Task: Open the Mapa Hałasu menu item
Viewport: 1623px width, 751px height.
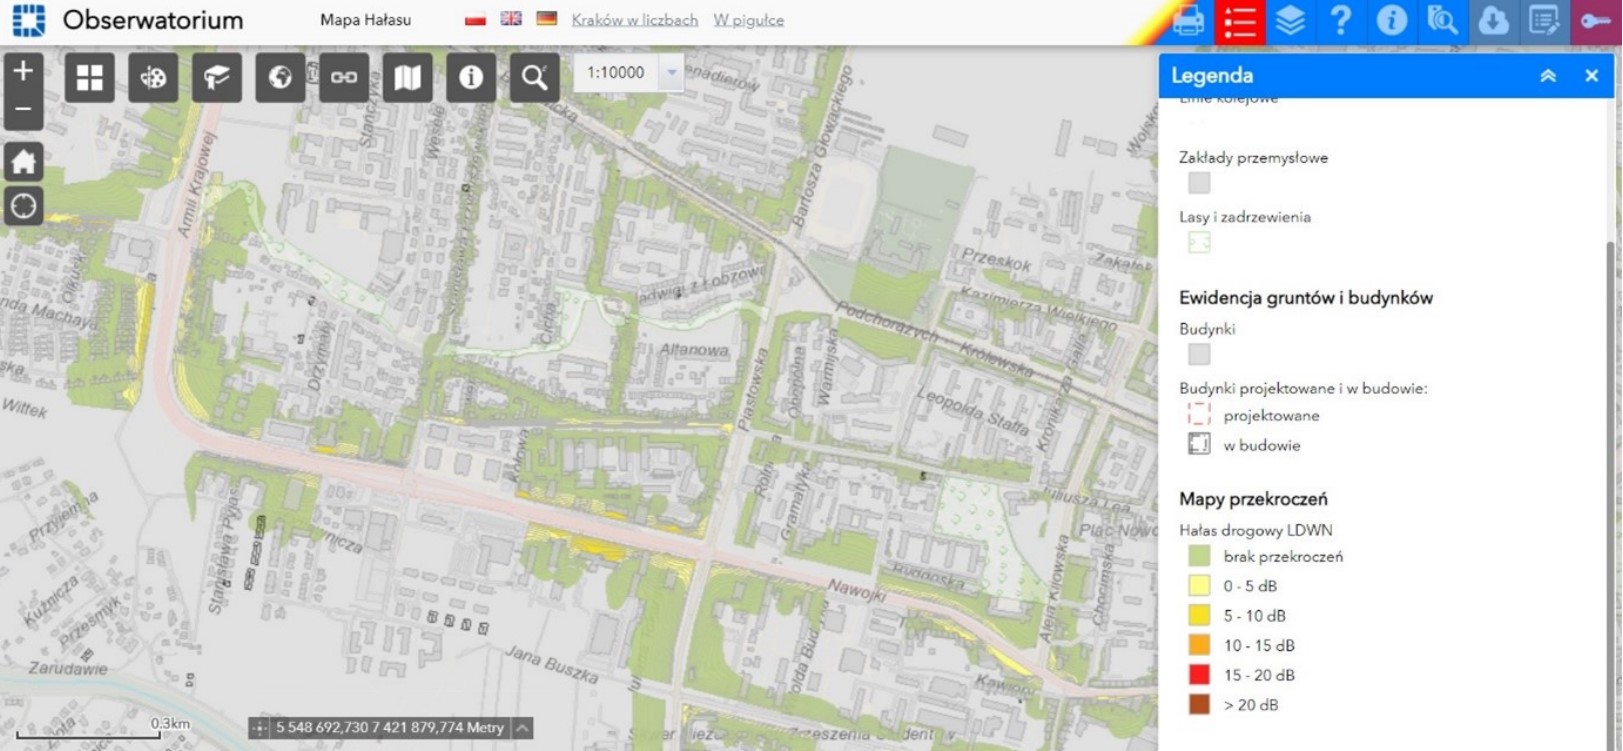Action: (365, 20)
